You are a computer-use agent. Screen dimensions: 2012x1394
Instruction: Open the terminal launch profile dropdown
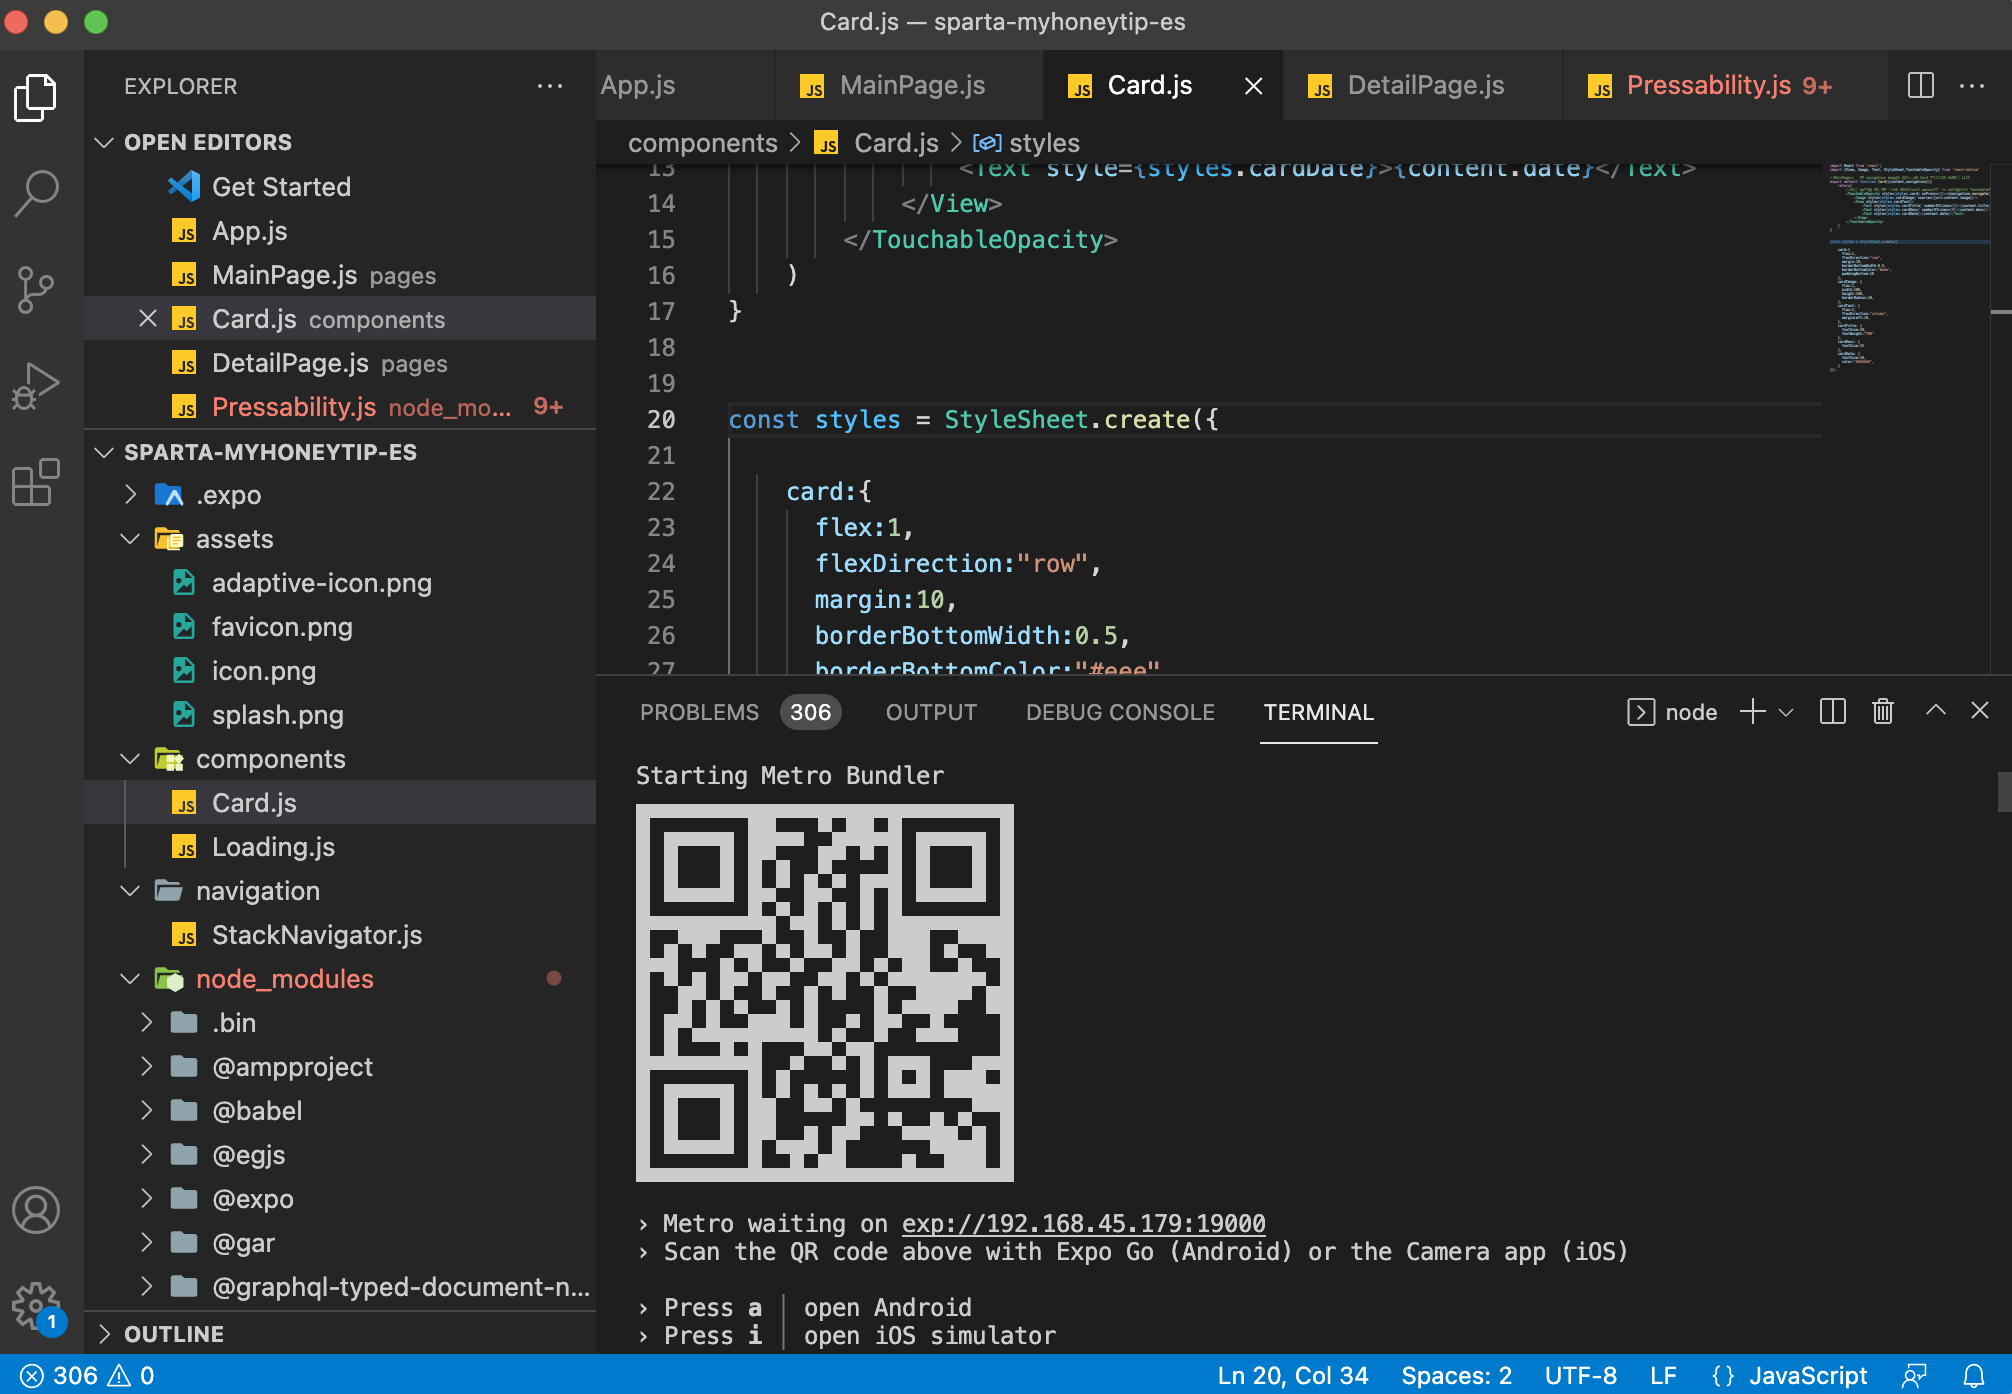(x=1786, y=712)
